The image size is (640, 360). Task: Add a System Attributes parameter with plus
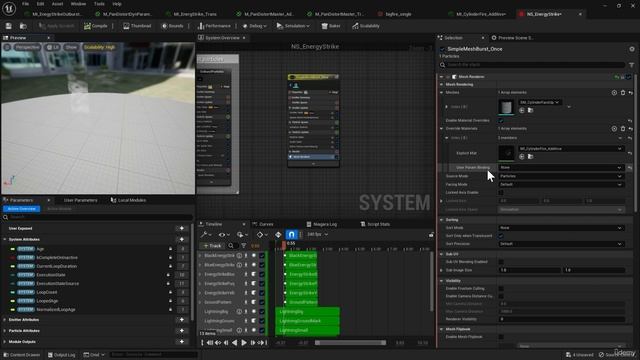pyautogui.click(x=182, y=239)
